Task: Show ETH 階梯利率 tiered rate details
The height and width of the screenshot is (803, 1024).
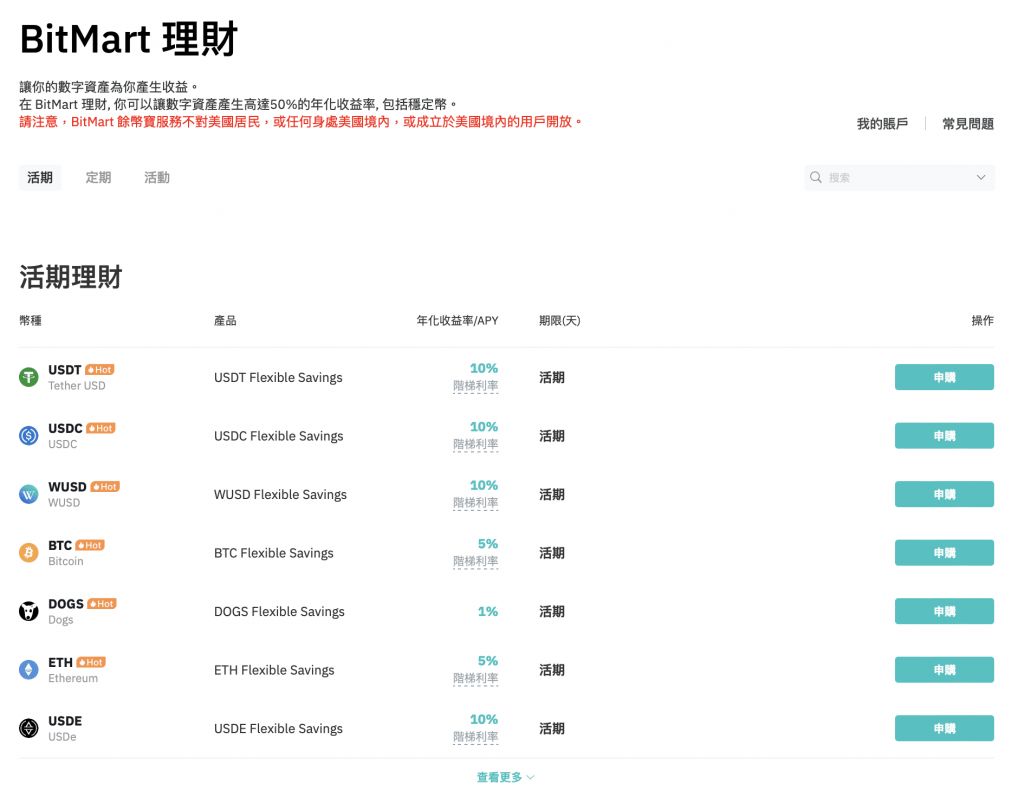Action: [x=475, y=679]
